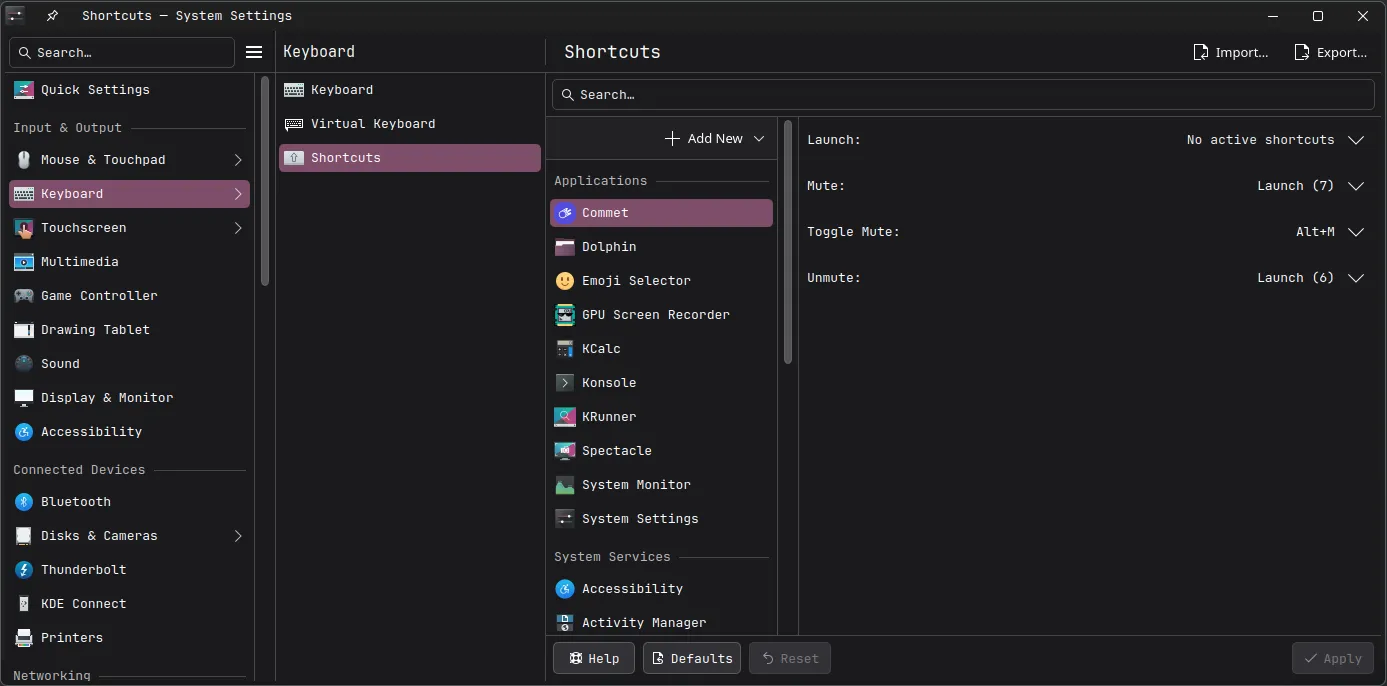Restore shortcuts with the Defaults button
The image size is (1387, 686).
tap(691, 658)
